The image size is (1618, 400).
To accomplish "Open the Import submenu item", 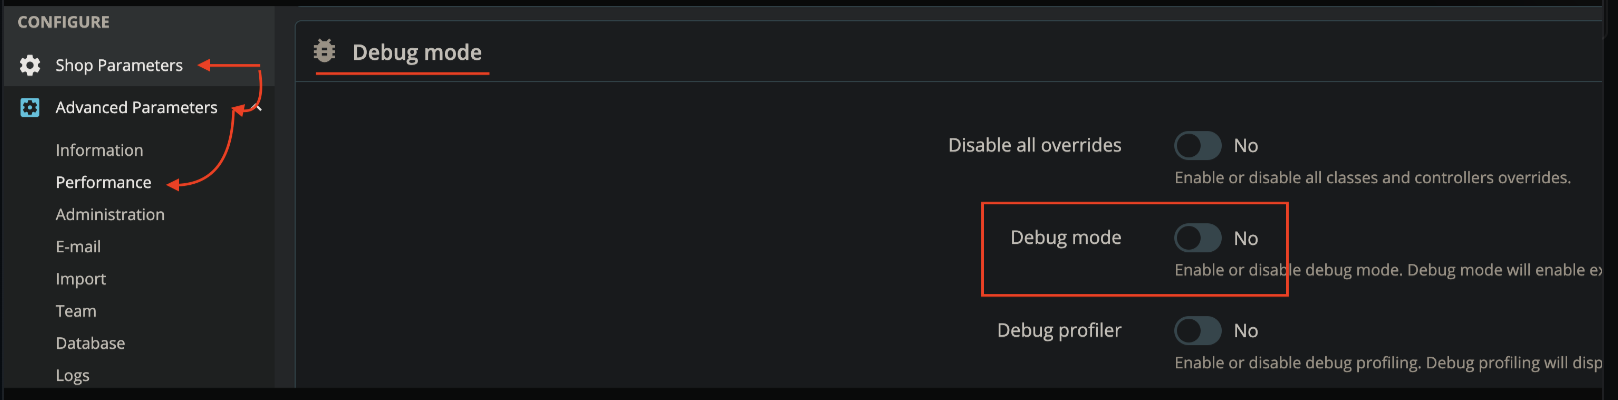I will click(x=80, y=279).
